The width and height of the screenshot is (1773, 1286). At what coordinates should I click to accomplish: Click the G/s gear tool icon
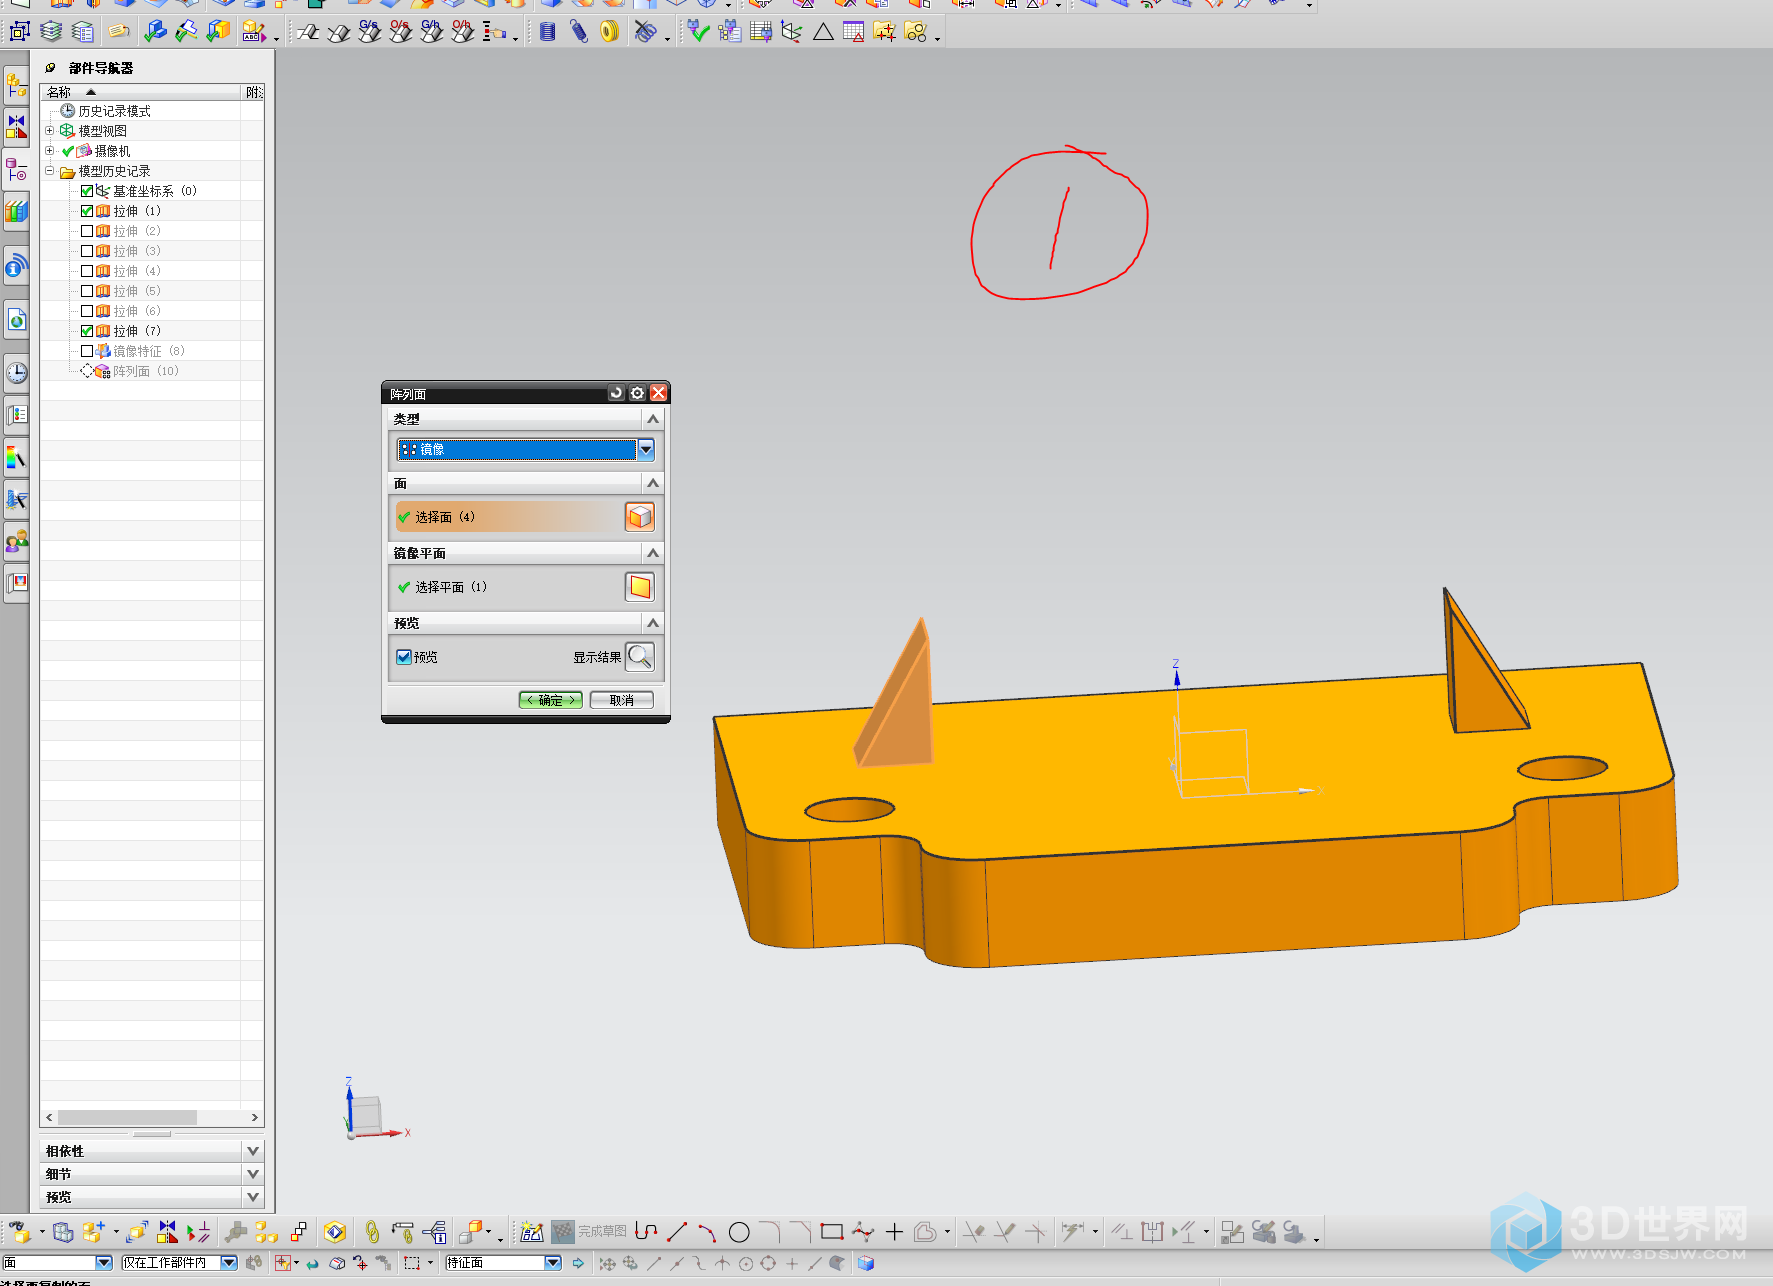(370, 32)
